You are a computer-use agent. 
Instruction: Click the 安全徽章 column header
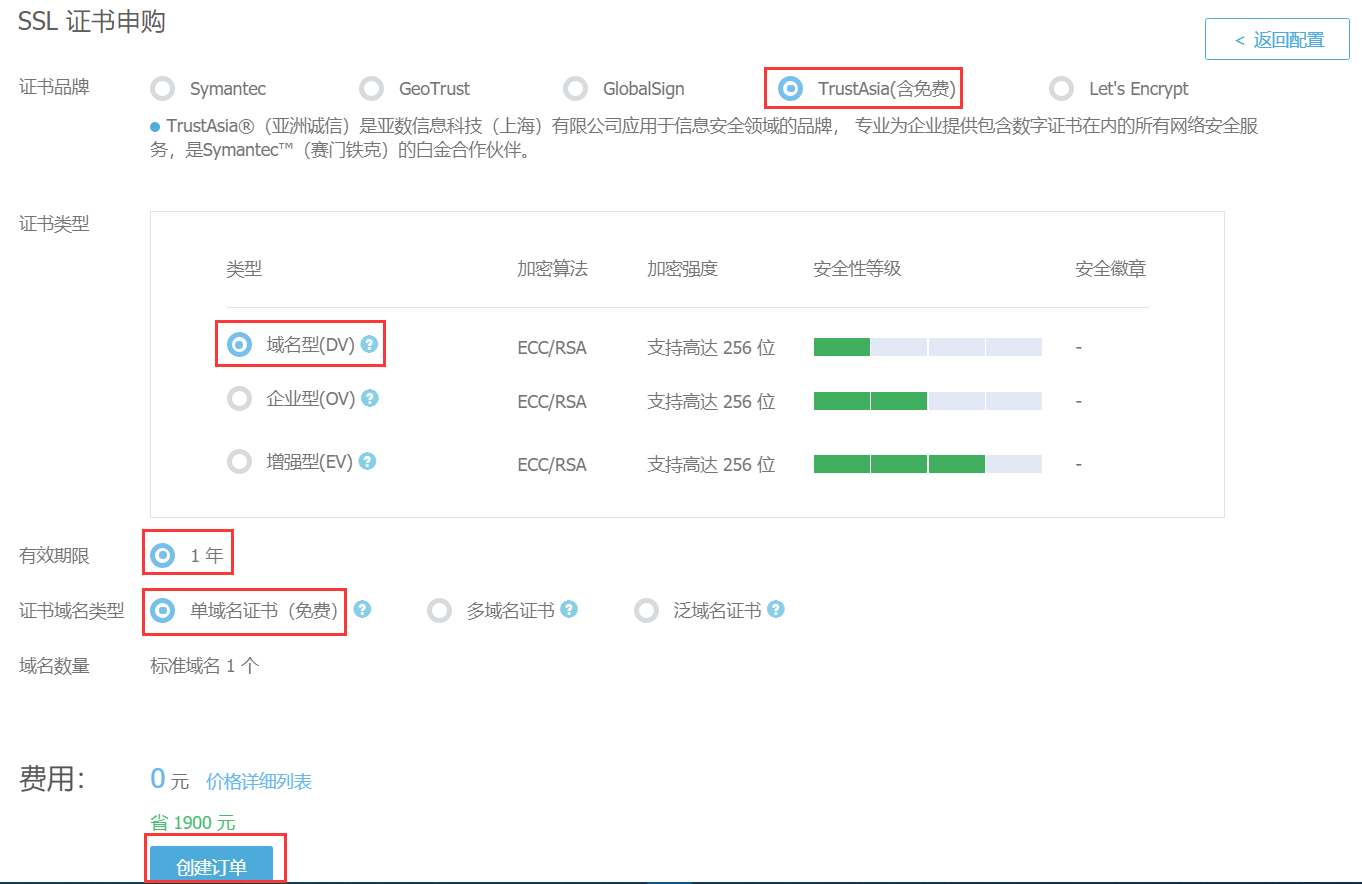pos(1110,269)
